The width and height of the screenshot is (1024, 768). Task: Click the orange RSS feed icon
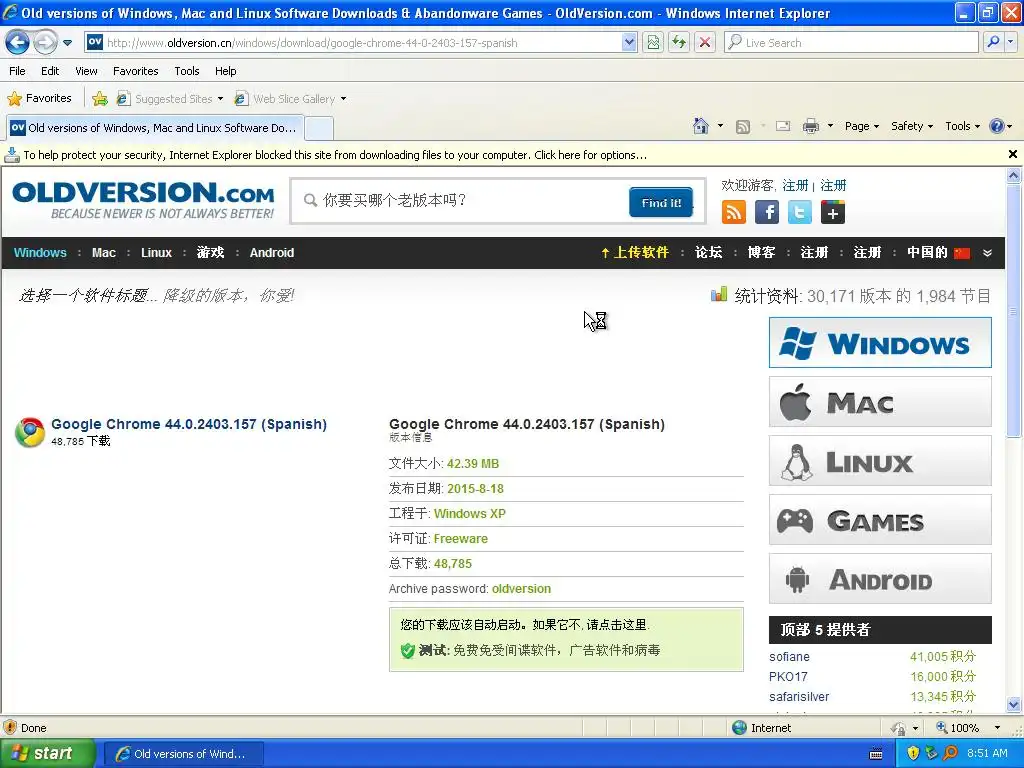coord(734,212)
